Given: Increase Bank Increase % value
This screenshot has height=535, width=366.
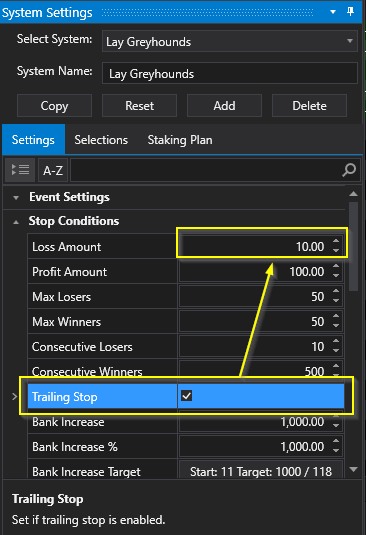Looking at the screenshot, I should coord(336,441).
